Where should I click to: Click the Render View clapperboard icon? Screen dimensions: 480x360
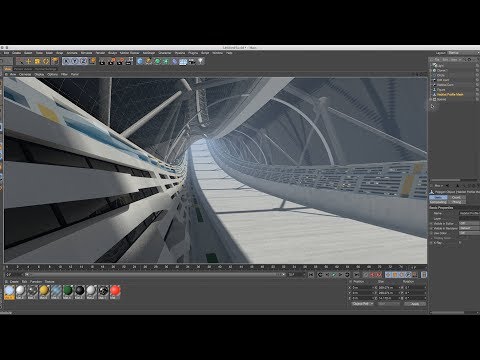coord(102,61)
